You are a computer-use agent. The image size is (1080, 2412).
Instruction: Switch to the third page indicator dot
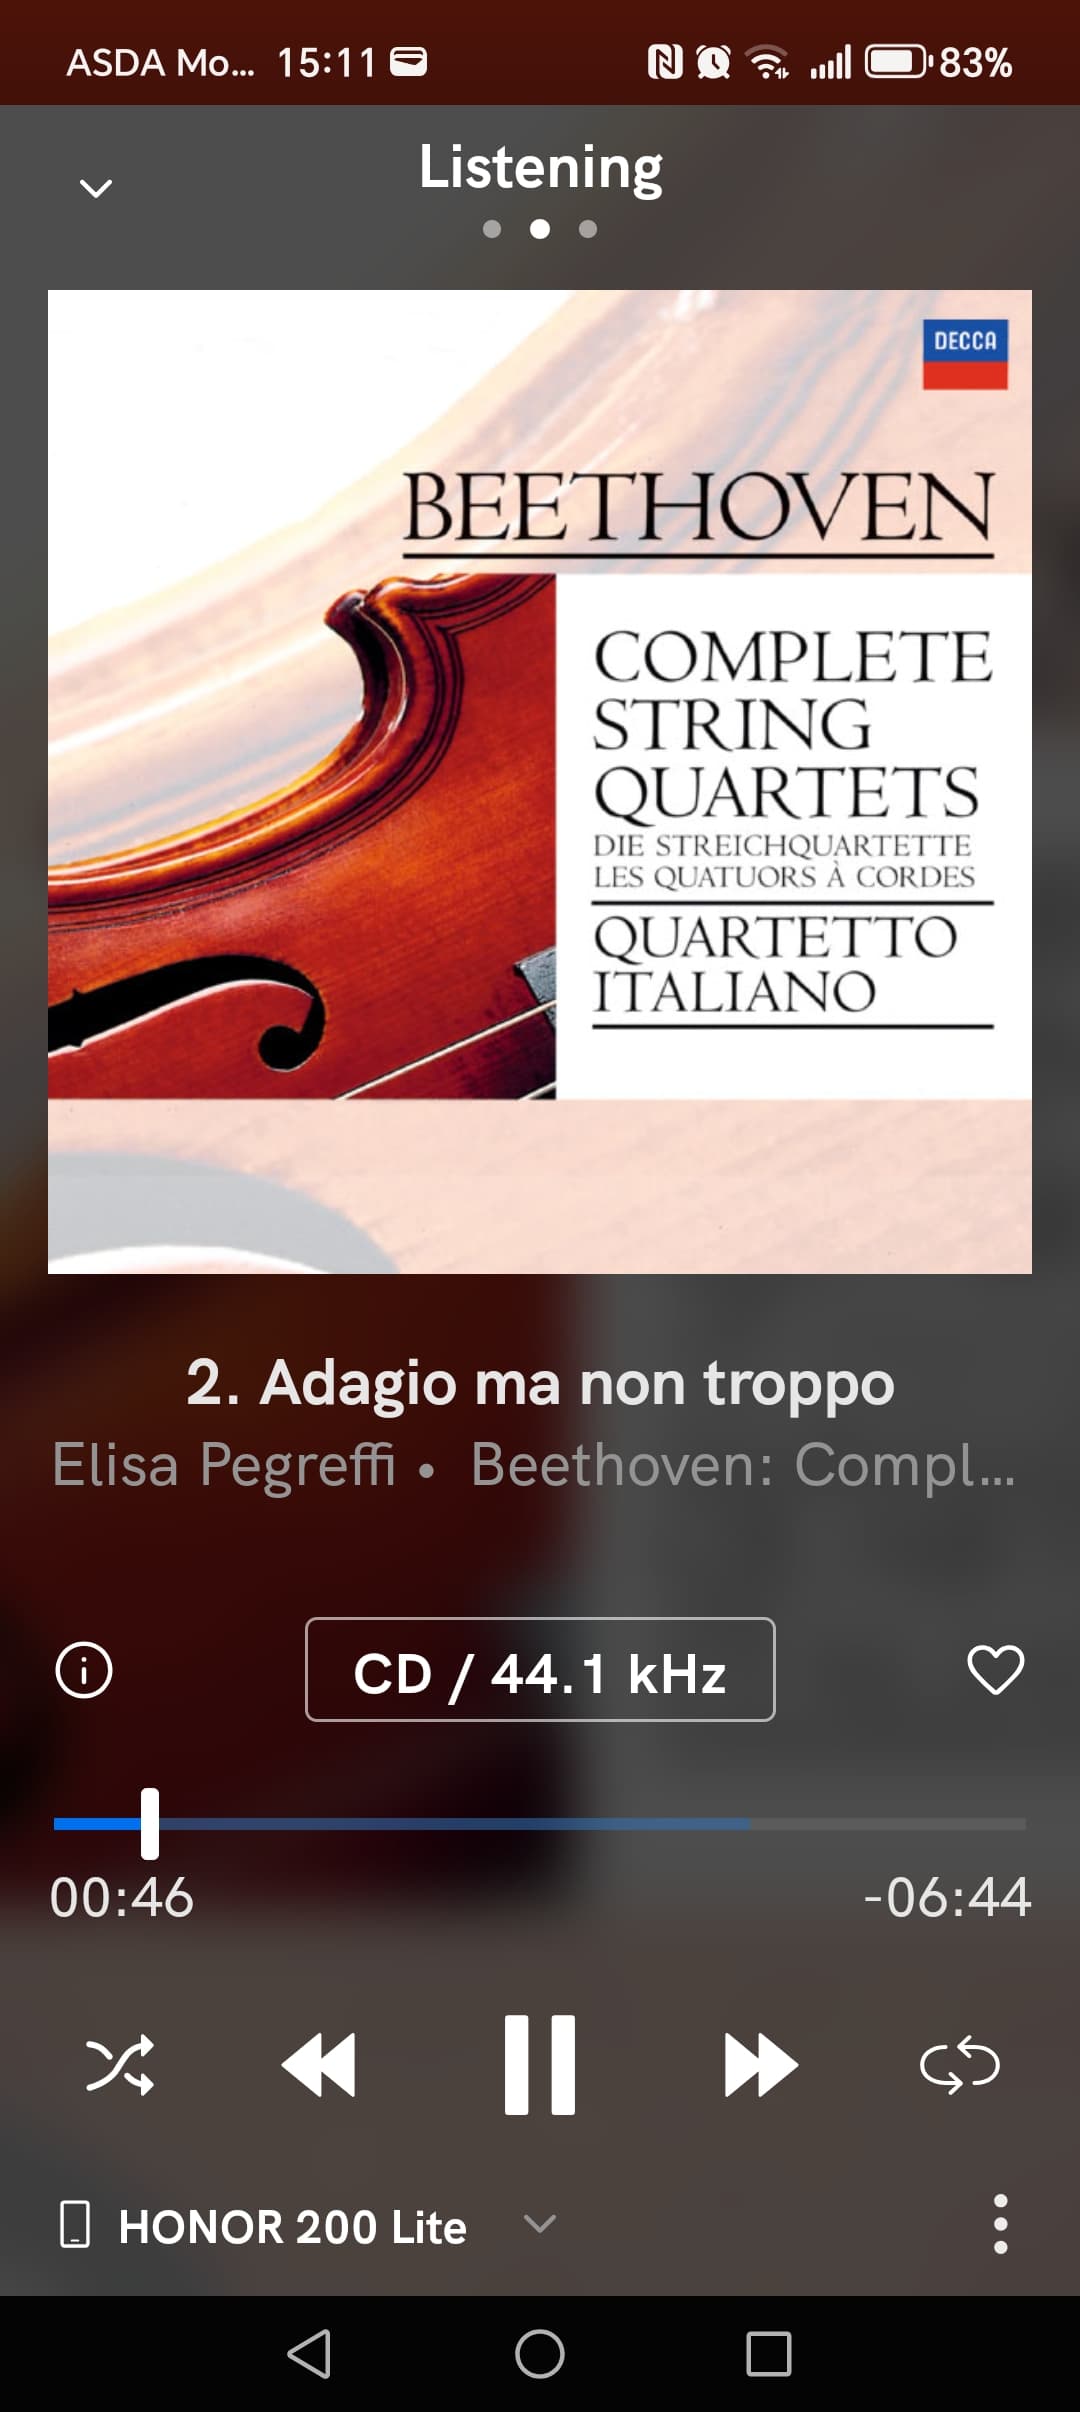click(588, 229)
